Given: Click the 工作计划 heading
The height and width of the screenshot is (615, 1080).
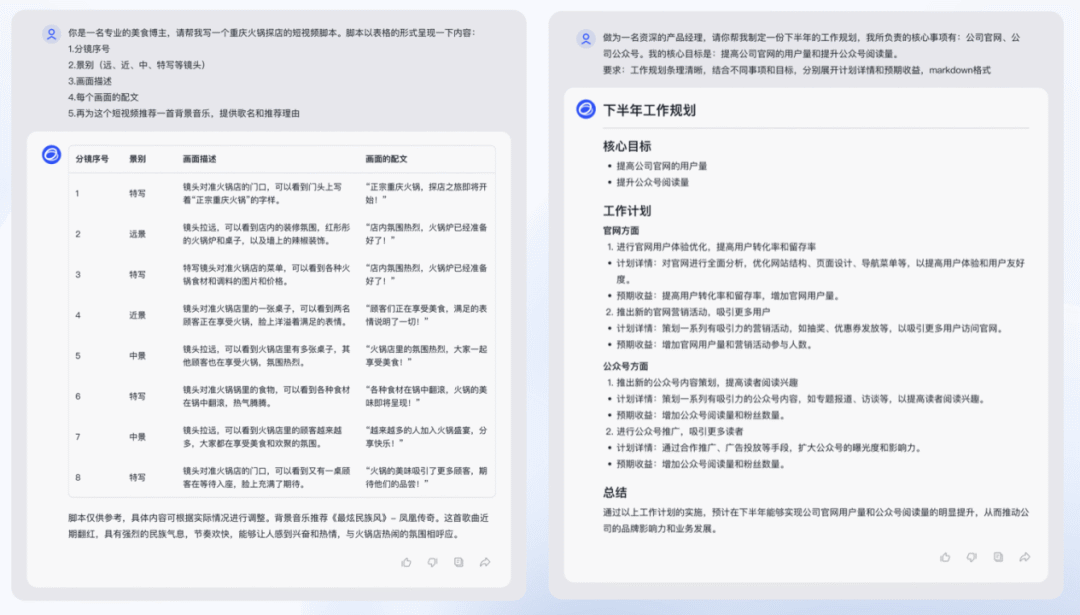Looking at the screenshot, I should point(627,211).
